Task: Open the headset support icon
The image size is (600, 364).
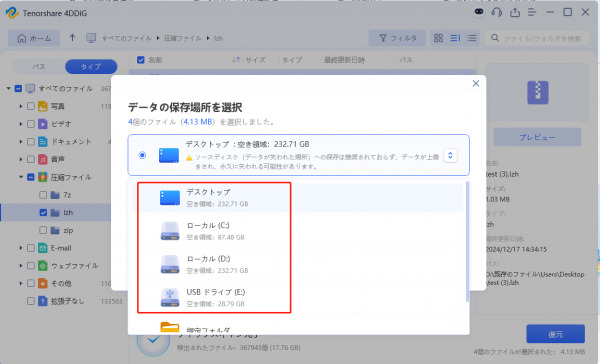Action: (x=497, y=12)
